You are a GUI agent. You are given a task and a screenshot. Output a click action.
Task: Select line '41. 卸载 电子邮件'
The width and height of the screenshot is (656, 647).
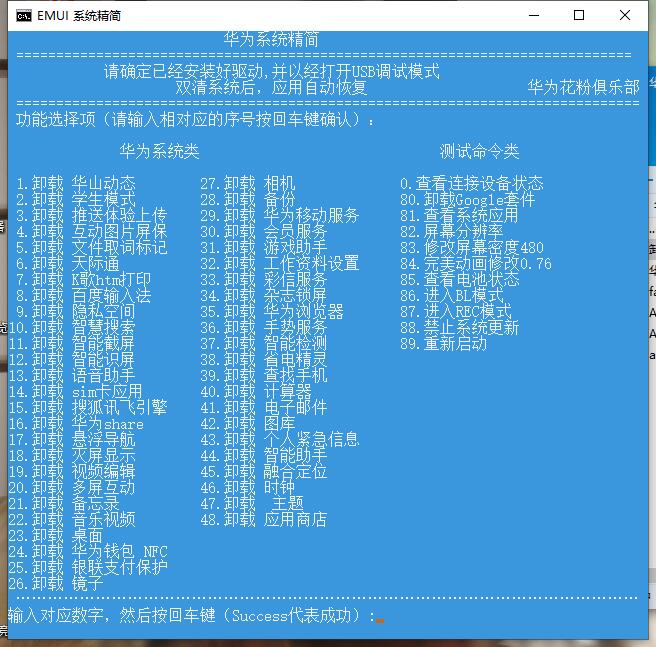[x=264, y=408]
